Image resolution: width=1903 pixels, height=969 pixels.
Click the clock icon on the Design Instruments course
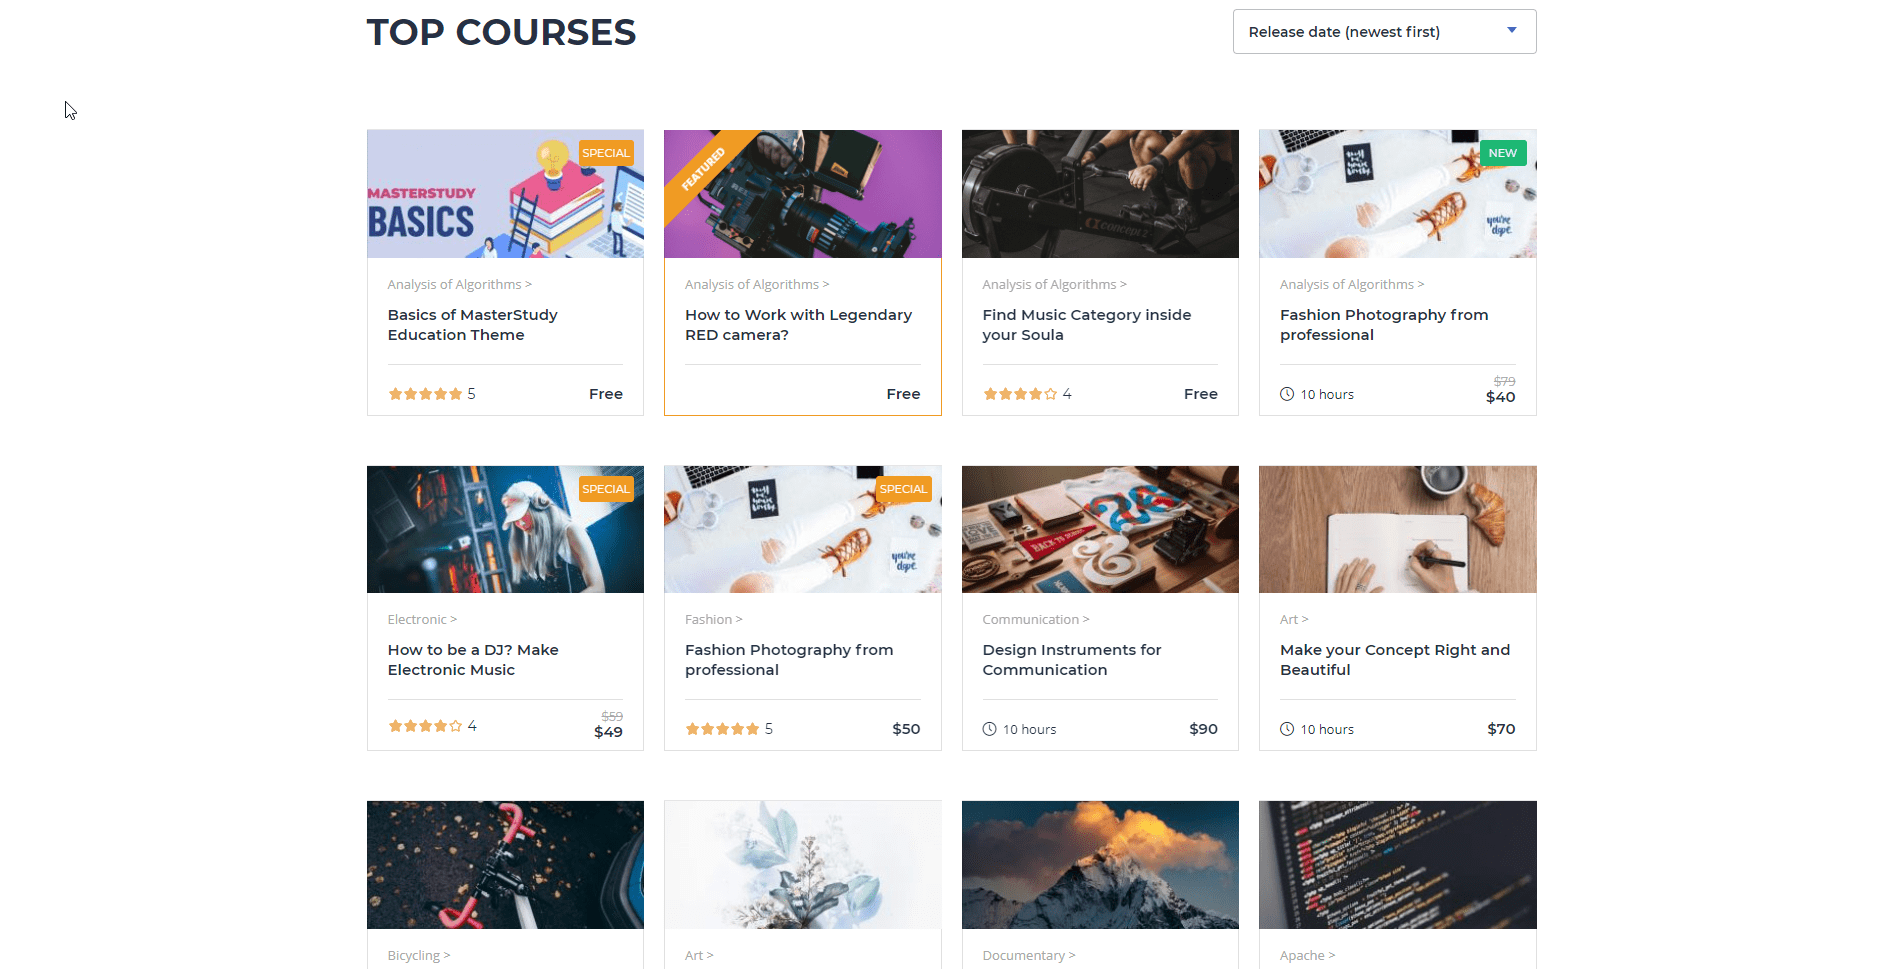pos(989,729)
